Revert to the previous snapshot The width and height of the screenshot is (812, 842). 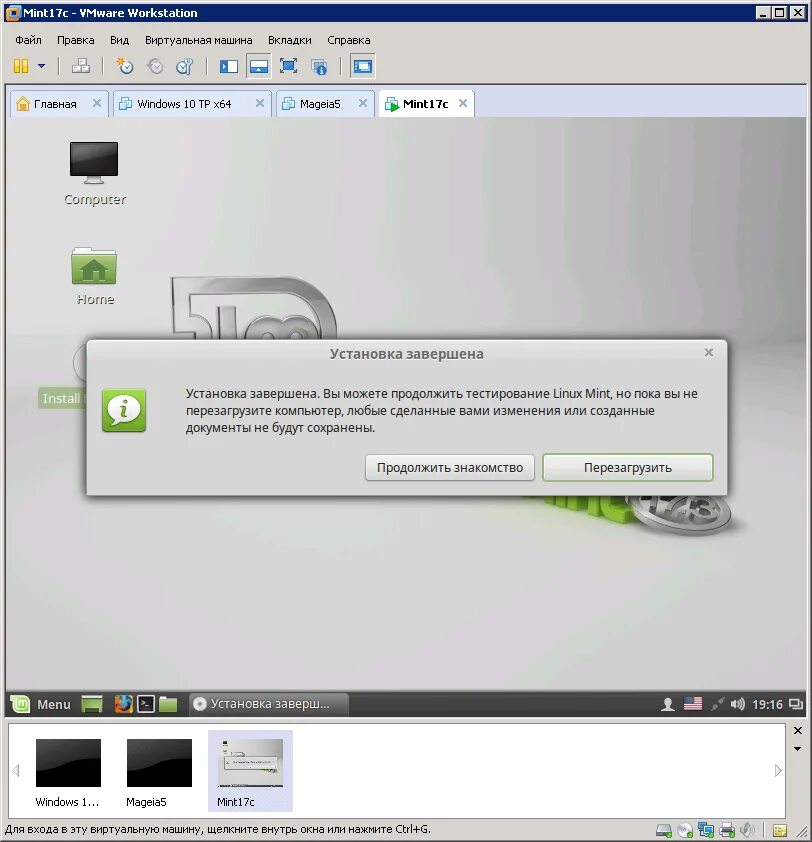155,66
